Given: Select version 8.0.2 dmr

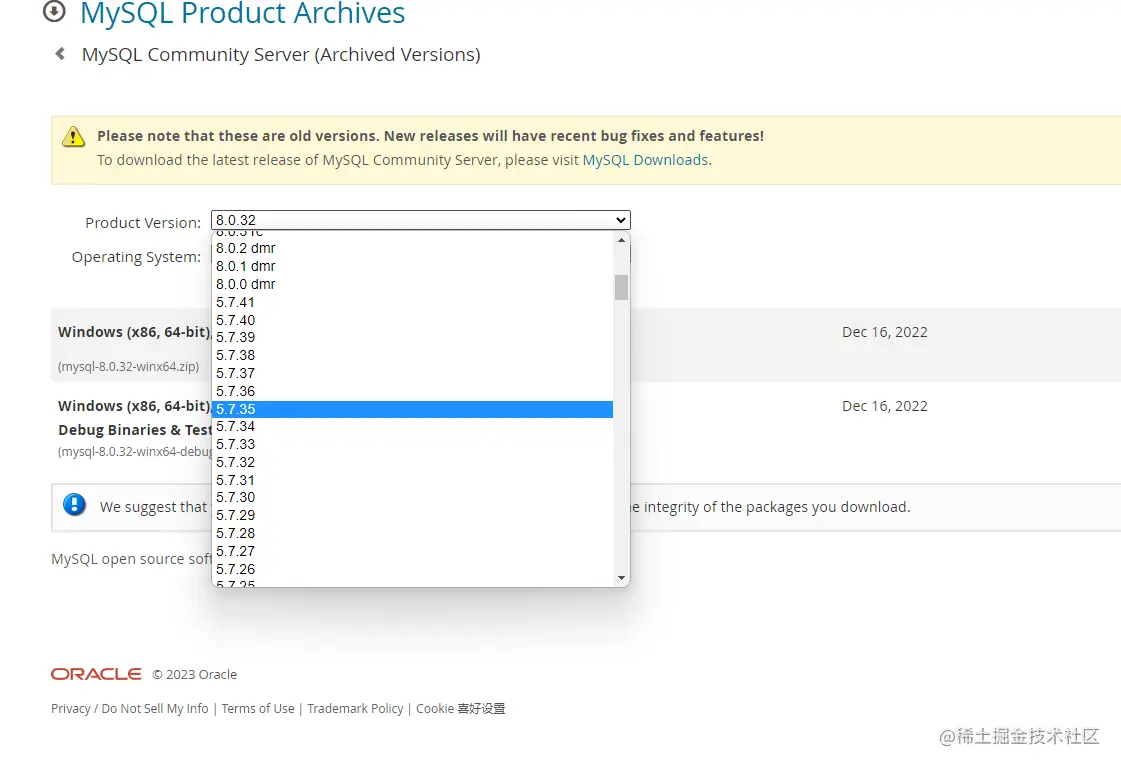Looking at the screenshot, I should pyautogui.click(x=413, y=248).
